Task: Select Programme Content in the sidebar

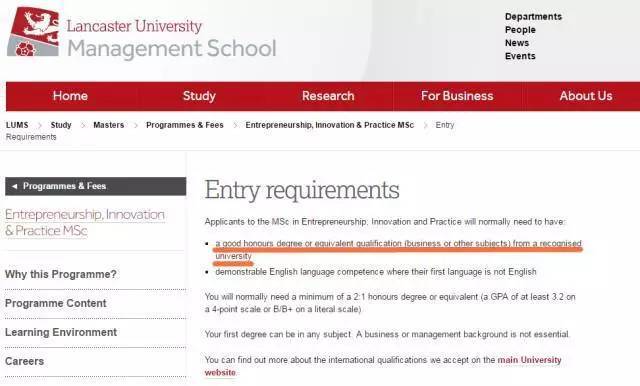Action: point(56,303)
